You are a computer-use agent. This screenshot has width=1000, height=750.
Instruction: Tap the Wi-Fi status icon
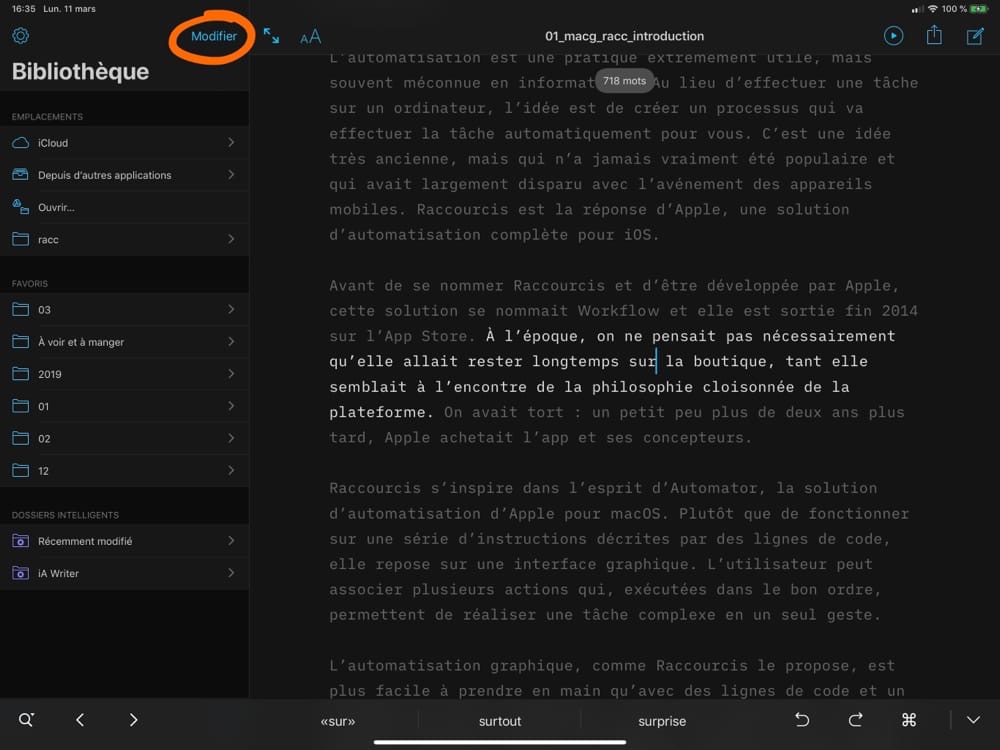[932, 9]
